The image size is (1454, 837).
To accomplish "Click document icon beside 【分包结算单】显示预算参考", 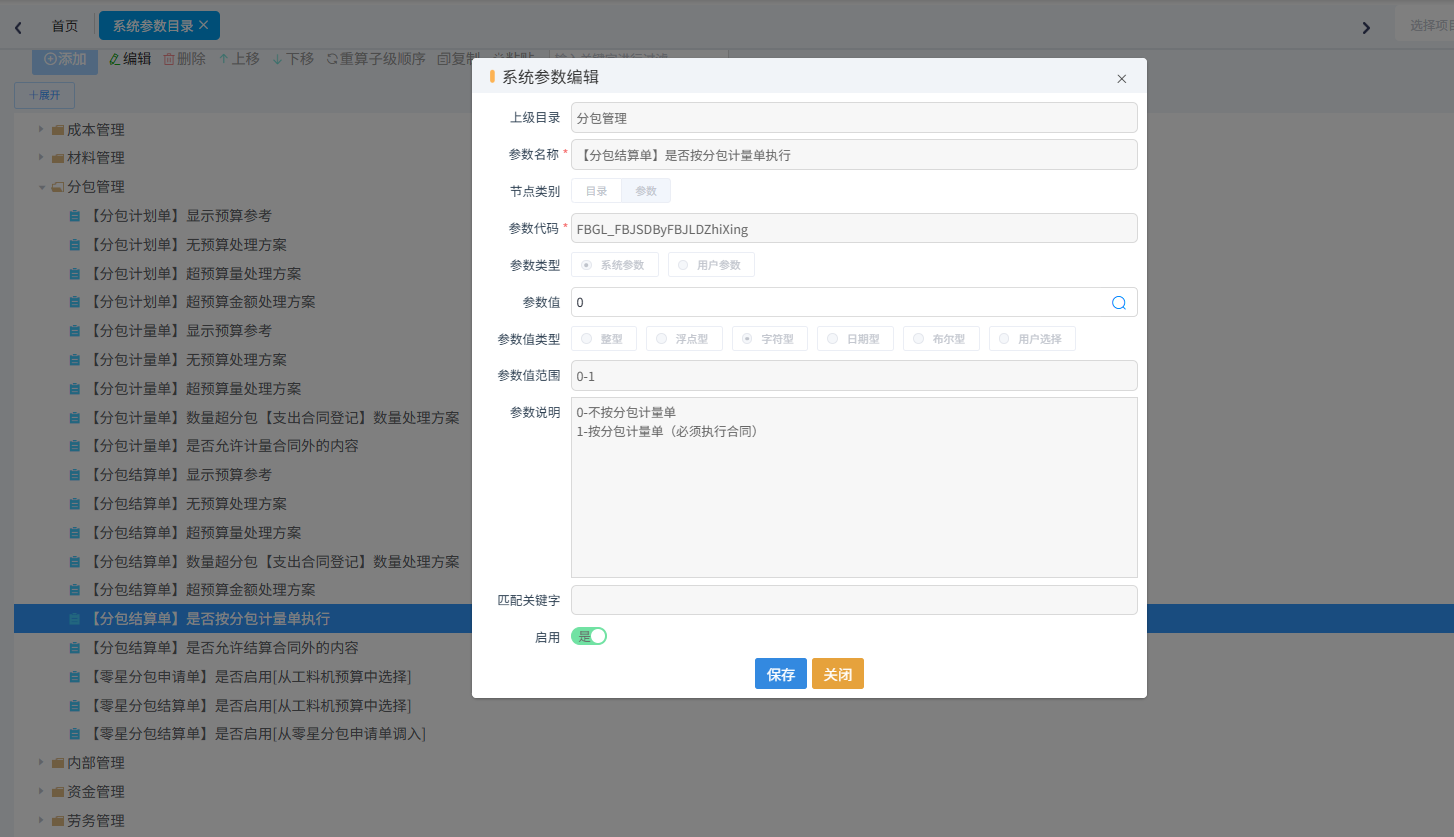I will click(x=75, y=475).
